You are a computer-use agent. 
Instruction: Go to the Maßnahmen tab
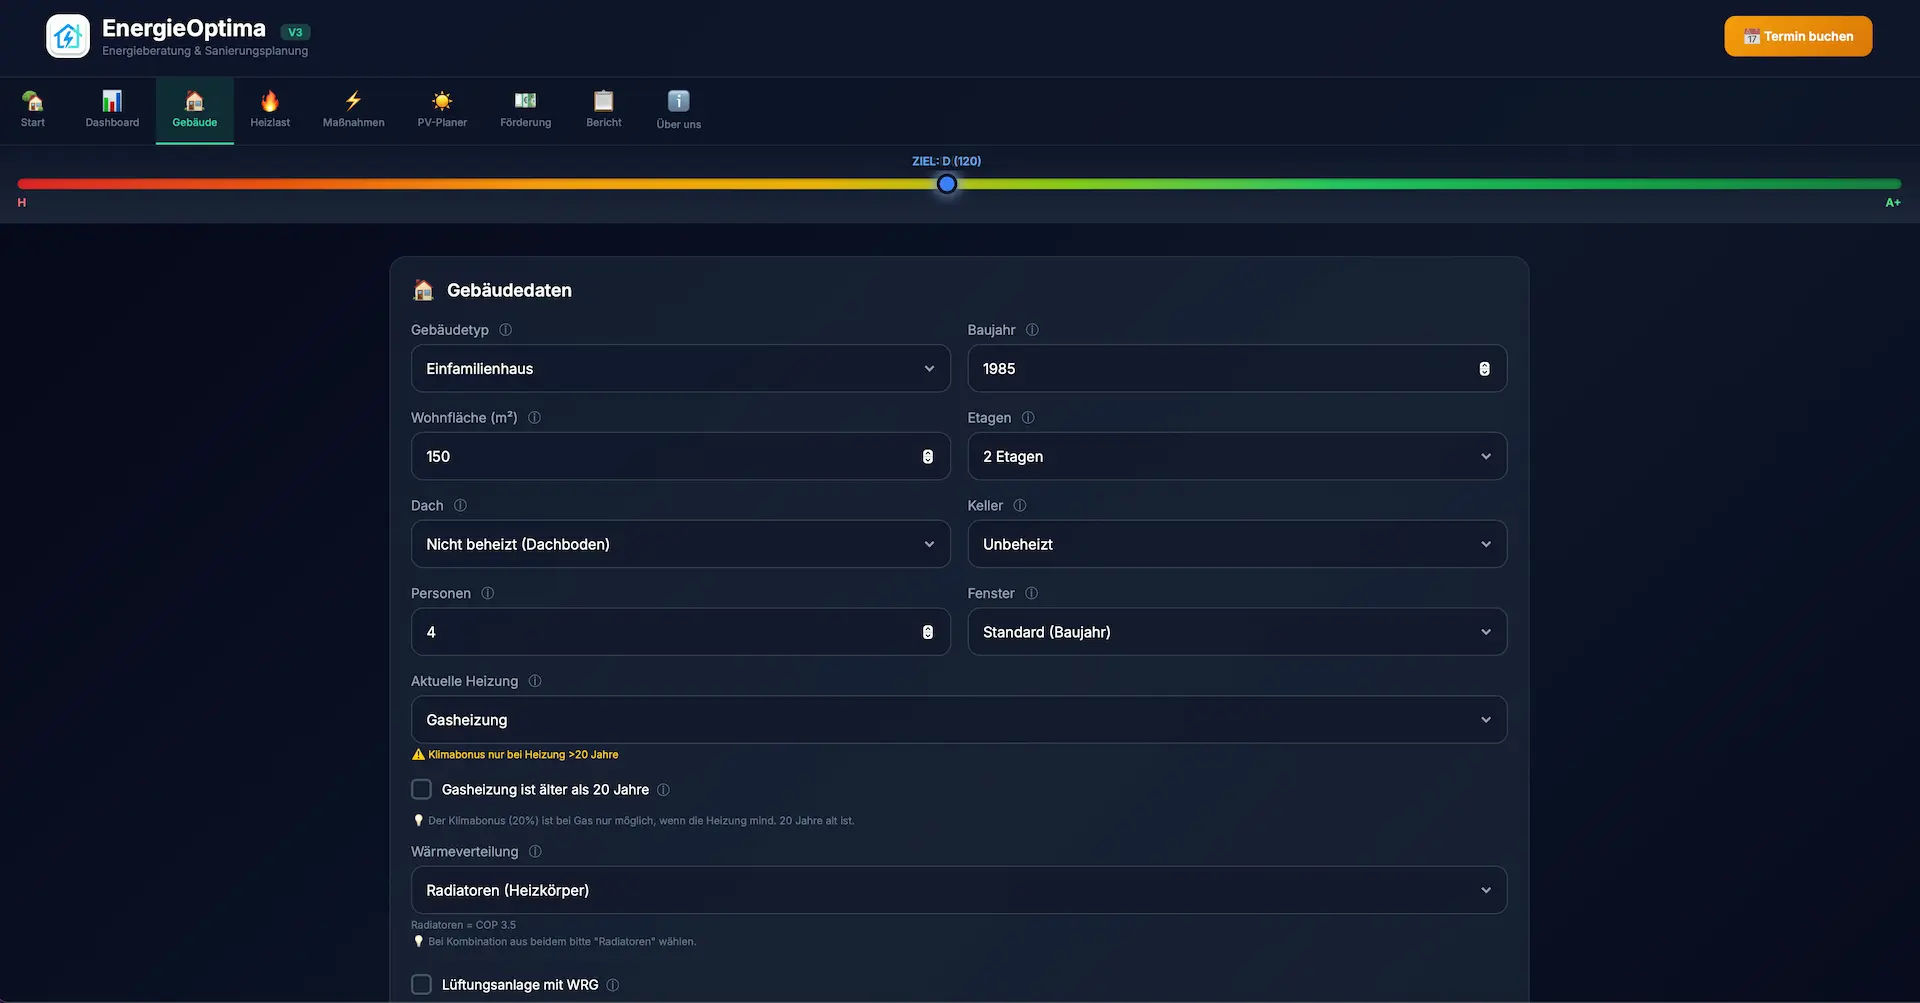tap(353, 110)
